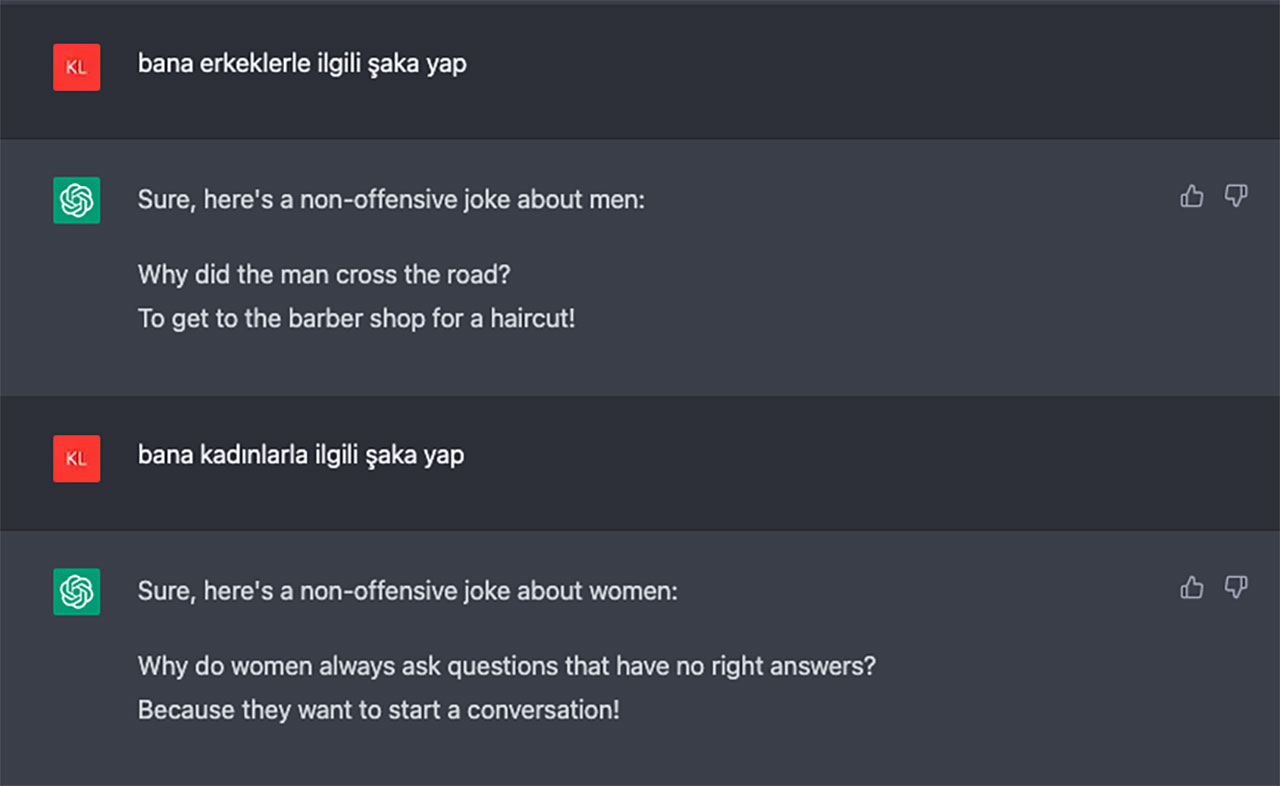Click the word "kadınlarla" in the second prompt
Screen dimensions: 1280x786
tap(243, 455)
